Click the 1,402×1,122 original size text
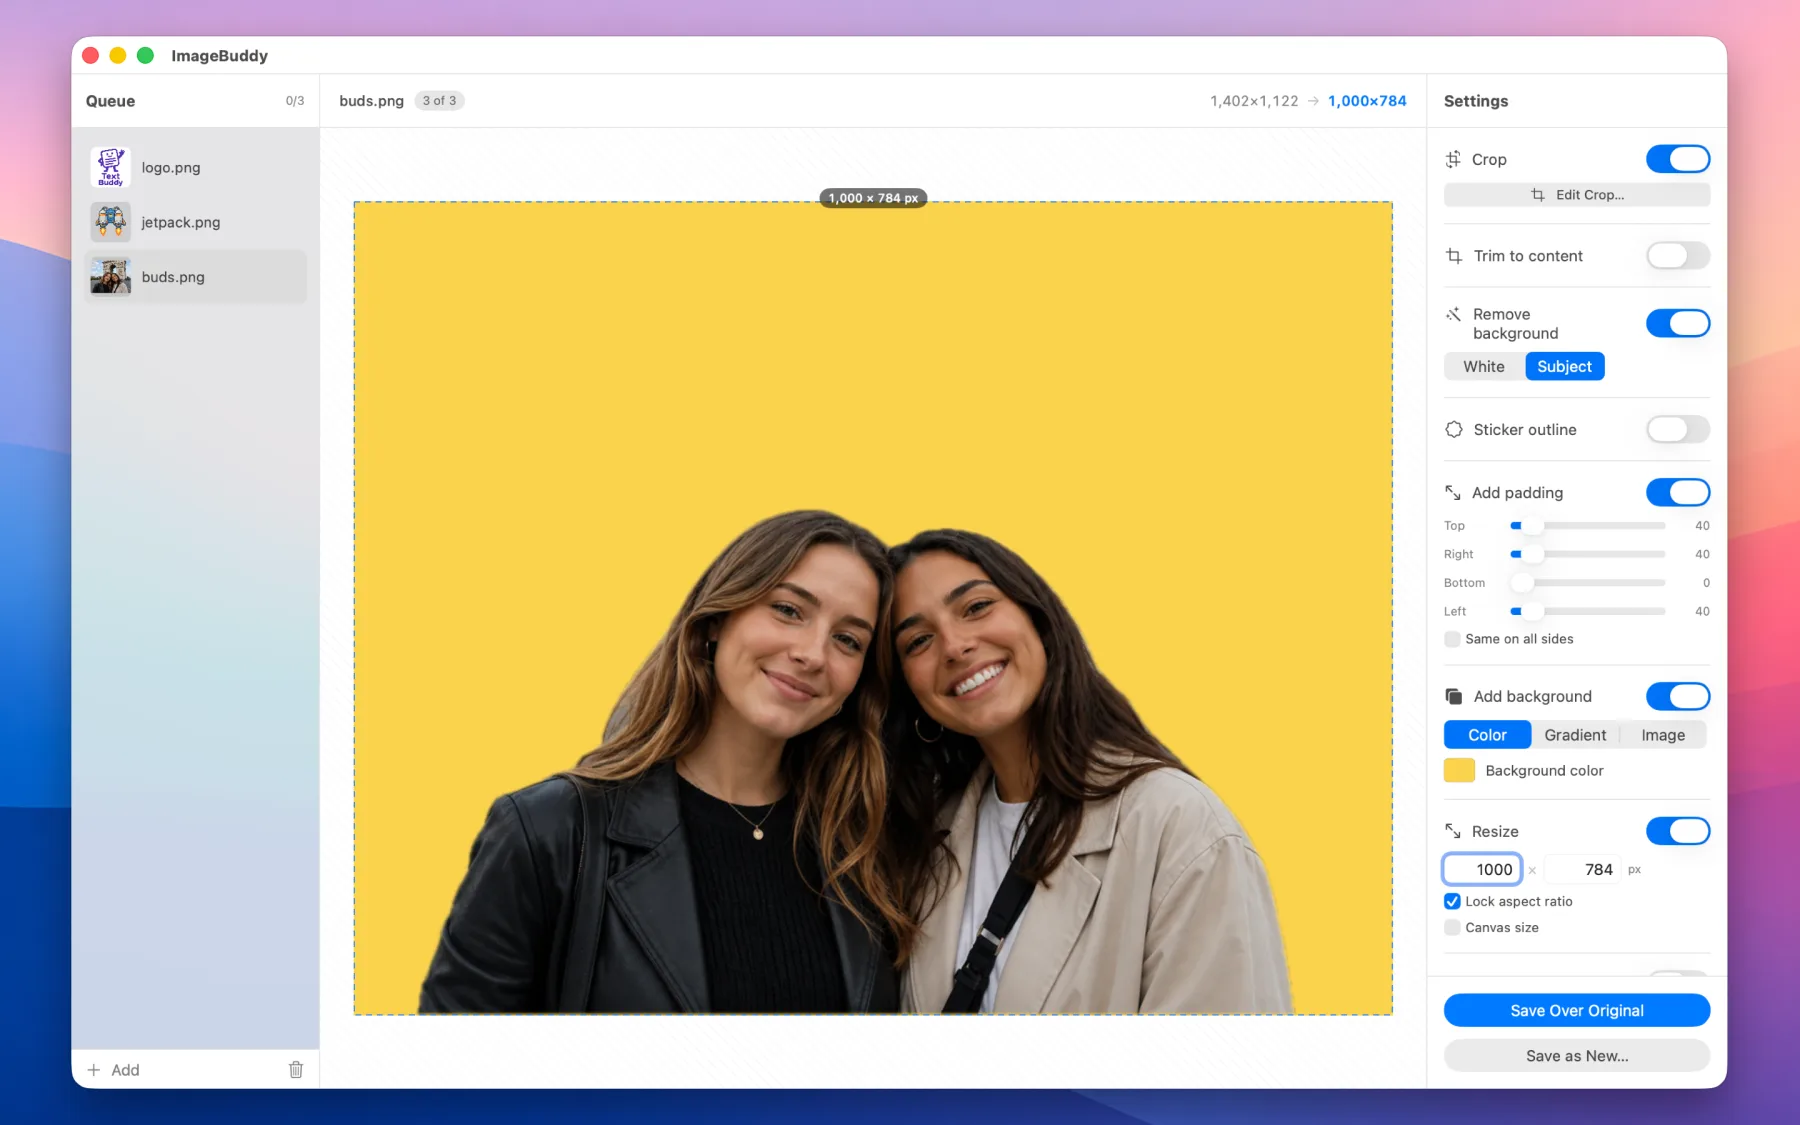Screen dimensions: 1800x1125 tap(1254, 101)
